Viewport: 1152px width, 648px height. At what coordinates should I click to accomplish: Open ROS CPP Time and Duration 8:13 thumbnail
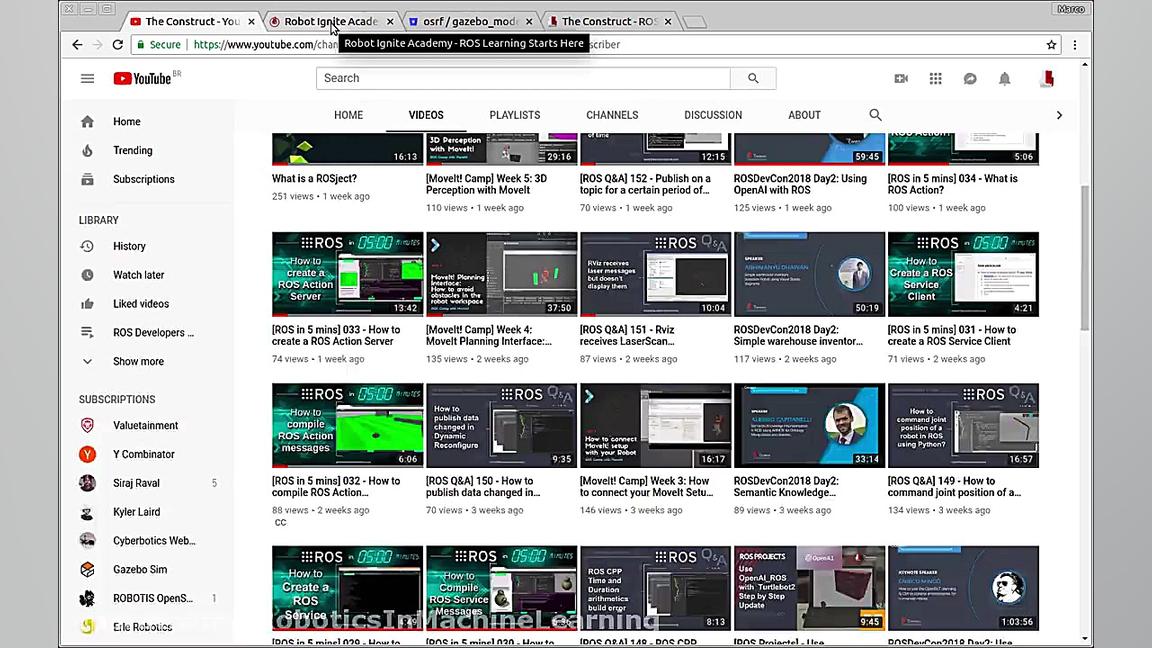click(655, 588)
